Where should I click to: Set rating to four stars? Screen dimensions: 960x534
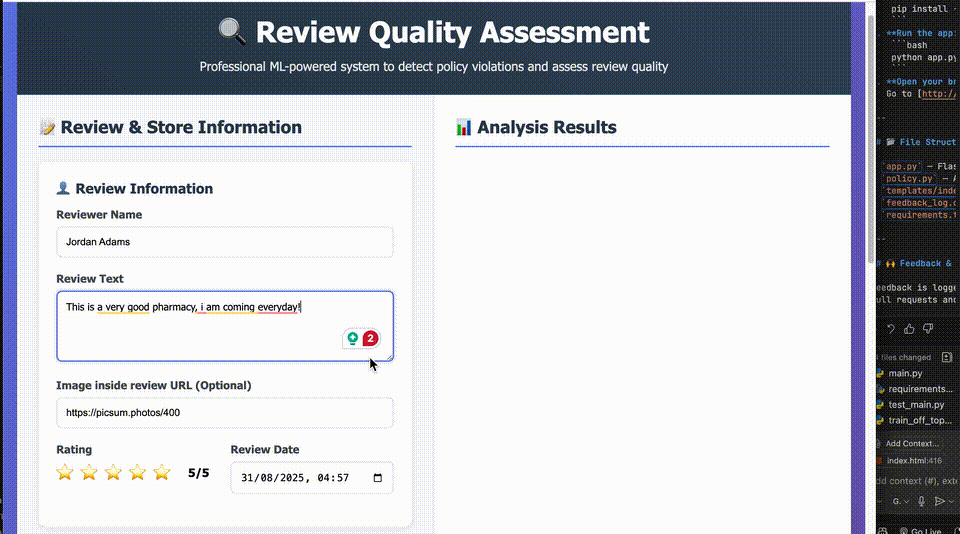coord(138,472)
